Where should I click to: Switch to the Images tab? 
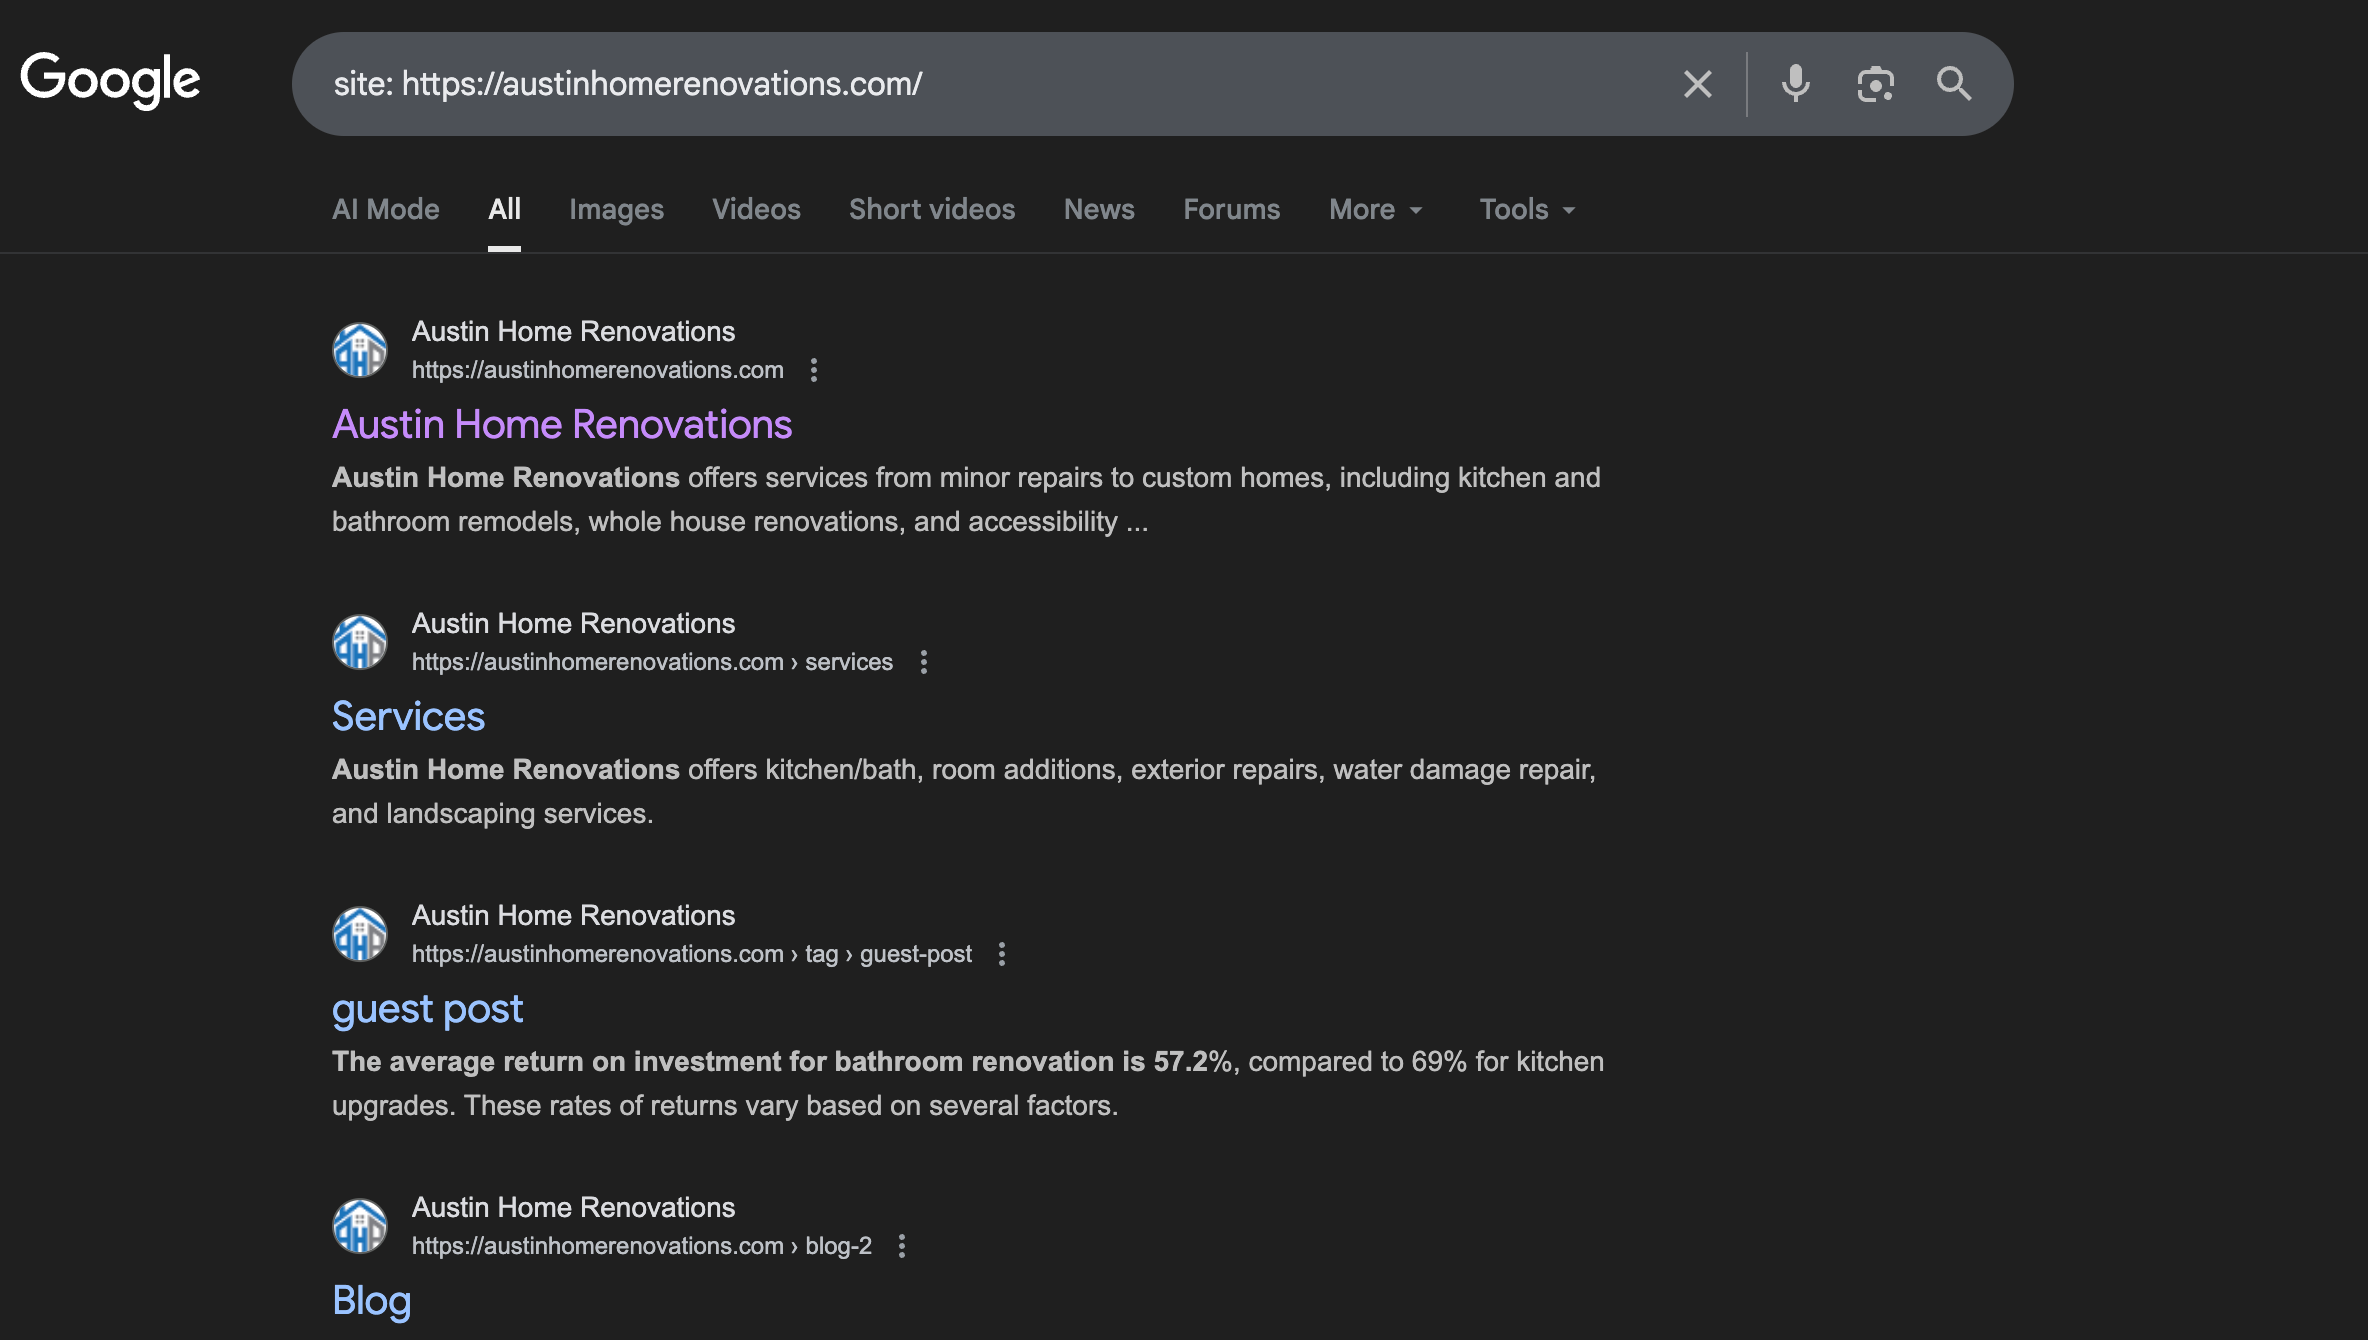click(x=616, y=209)
